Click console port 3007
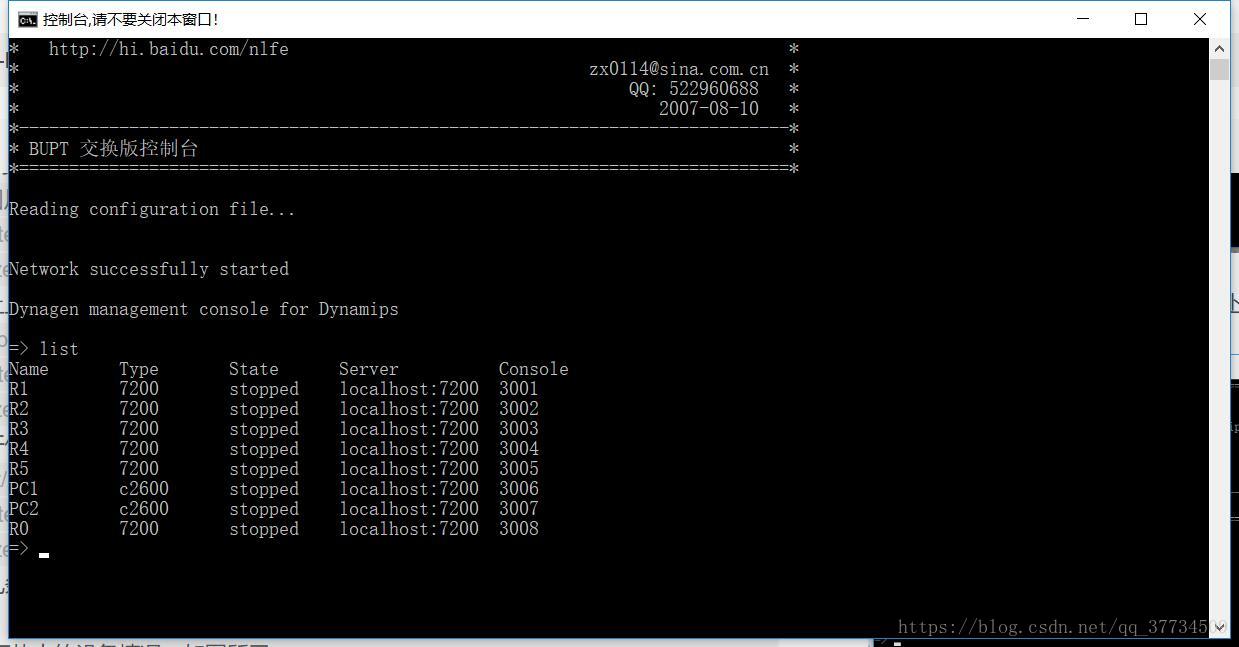Screen dimensions: 1239x647 click(x=519, y=509)
